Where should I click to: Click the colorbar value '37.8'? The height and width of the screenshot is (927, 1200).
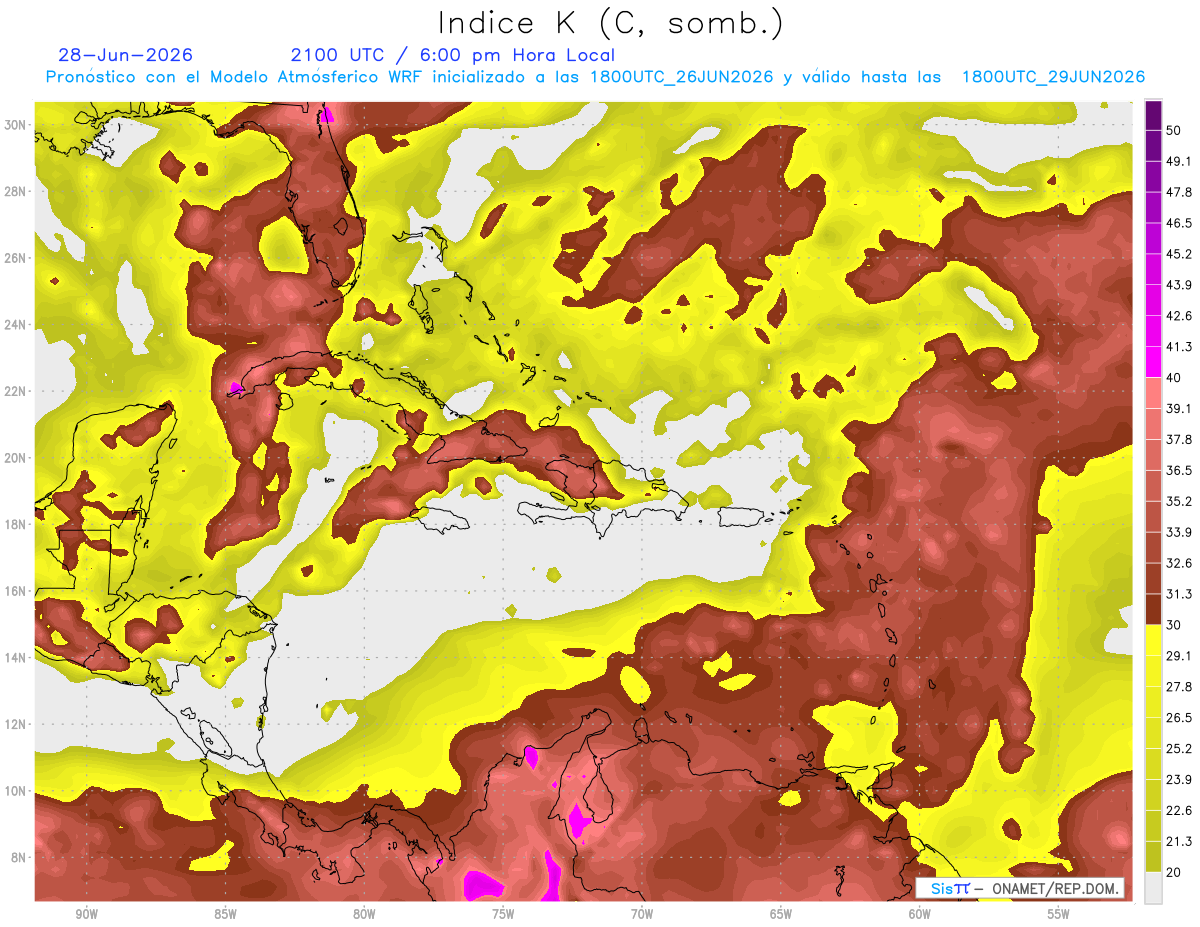[x=1179, y=440]
